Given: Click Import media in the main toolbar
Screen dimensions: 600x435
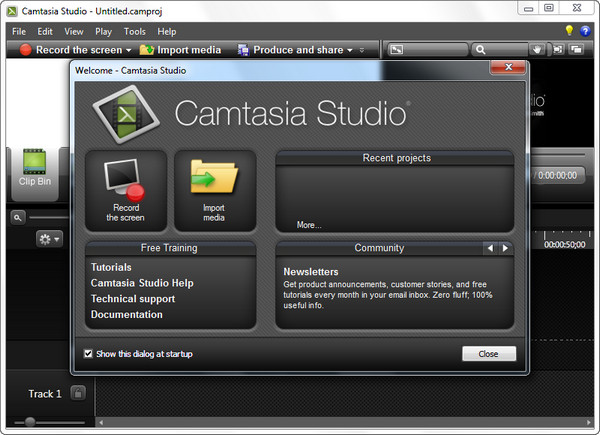Looking at the screenshot, I should pos(180,50).
